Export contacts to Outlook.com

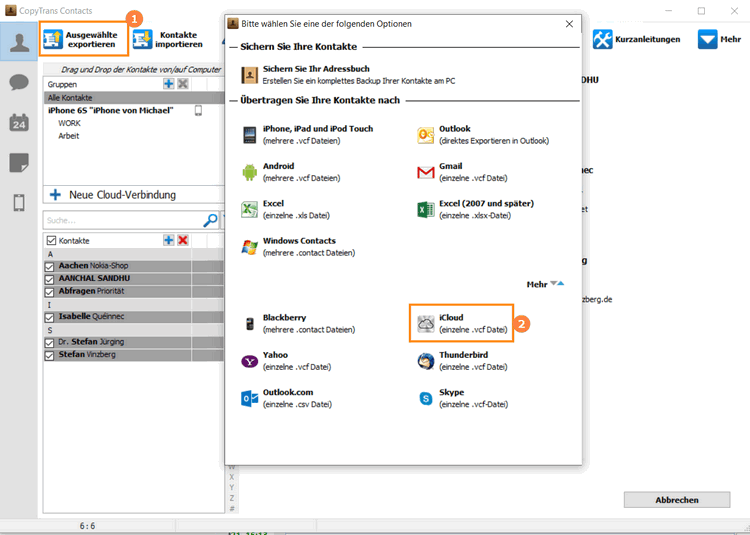(x=287, y=398)
